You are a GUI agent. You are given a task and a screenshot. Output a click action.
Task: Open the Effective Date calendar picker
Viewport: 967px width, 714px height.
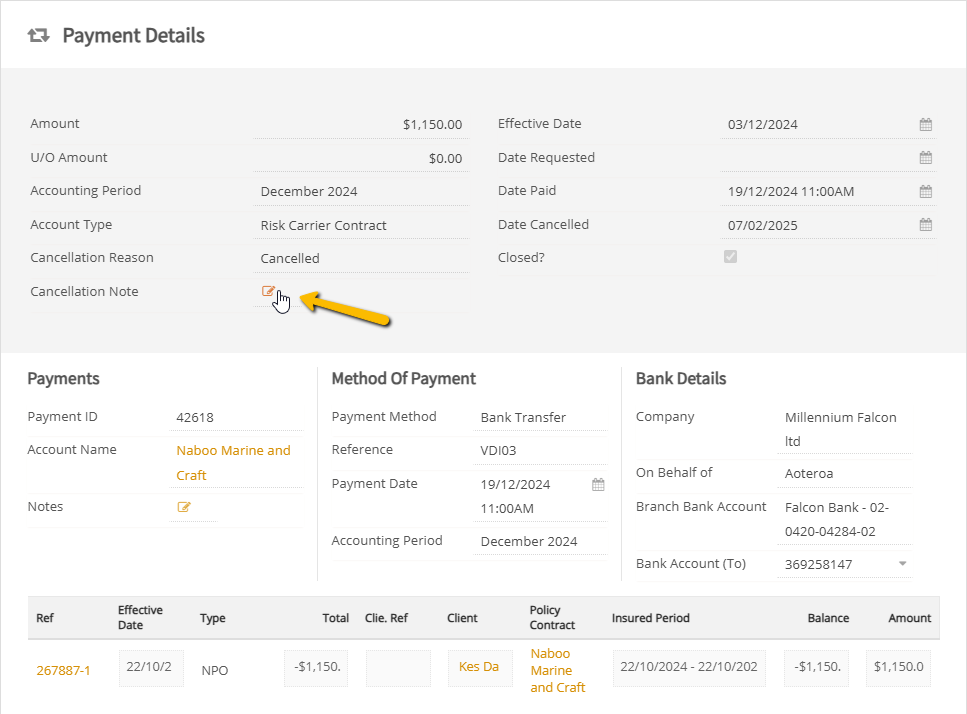pos(926,125)
